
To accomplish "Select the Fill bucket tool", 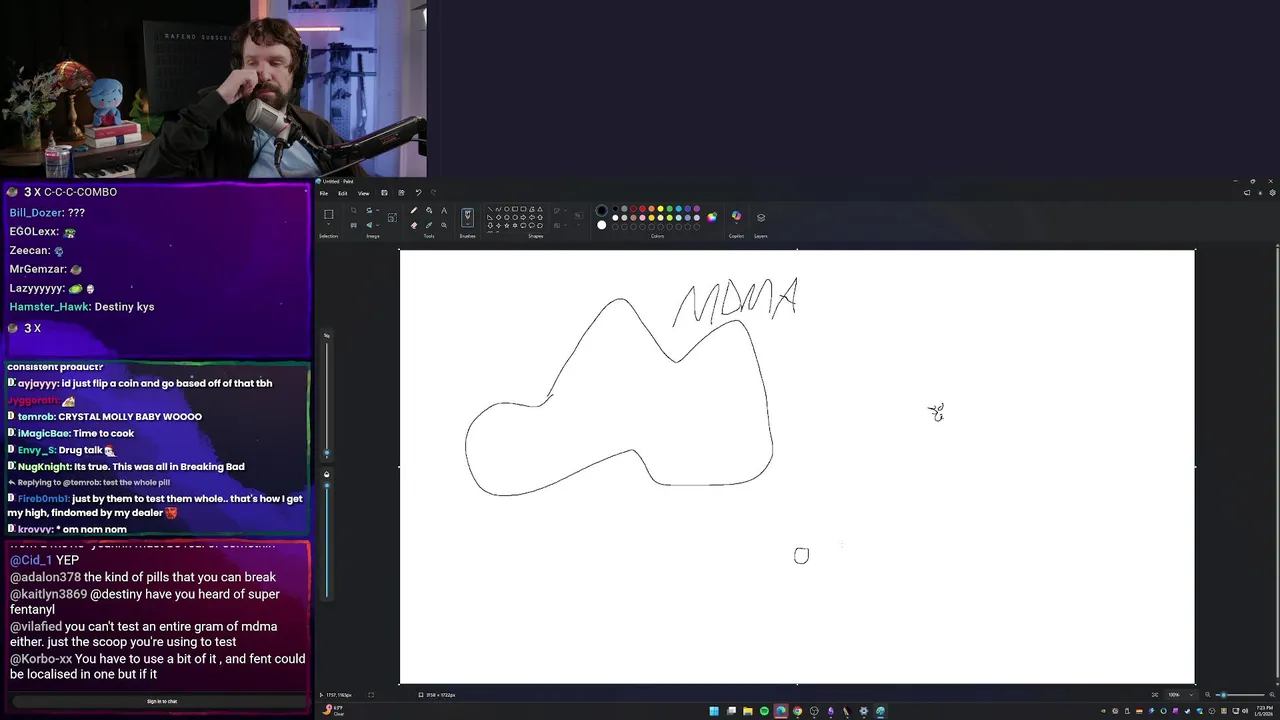I will (x=429, y=210).
